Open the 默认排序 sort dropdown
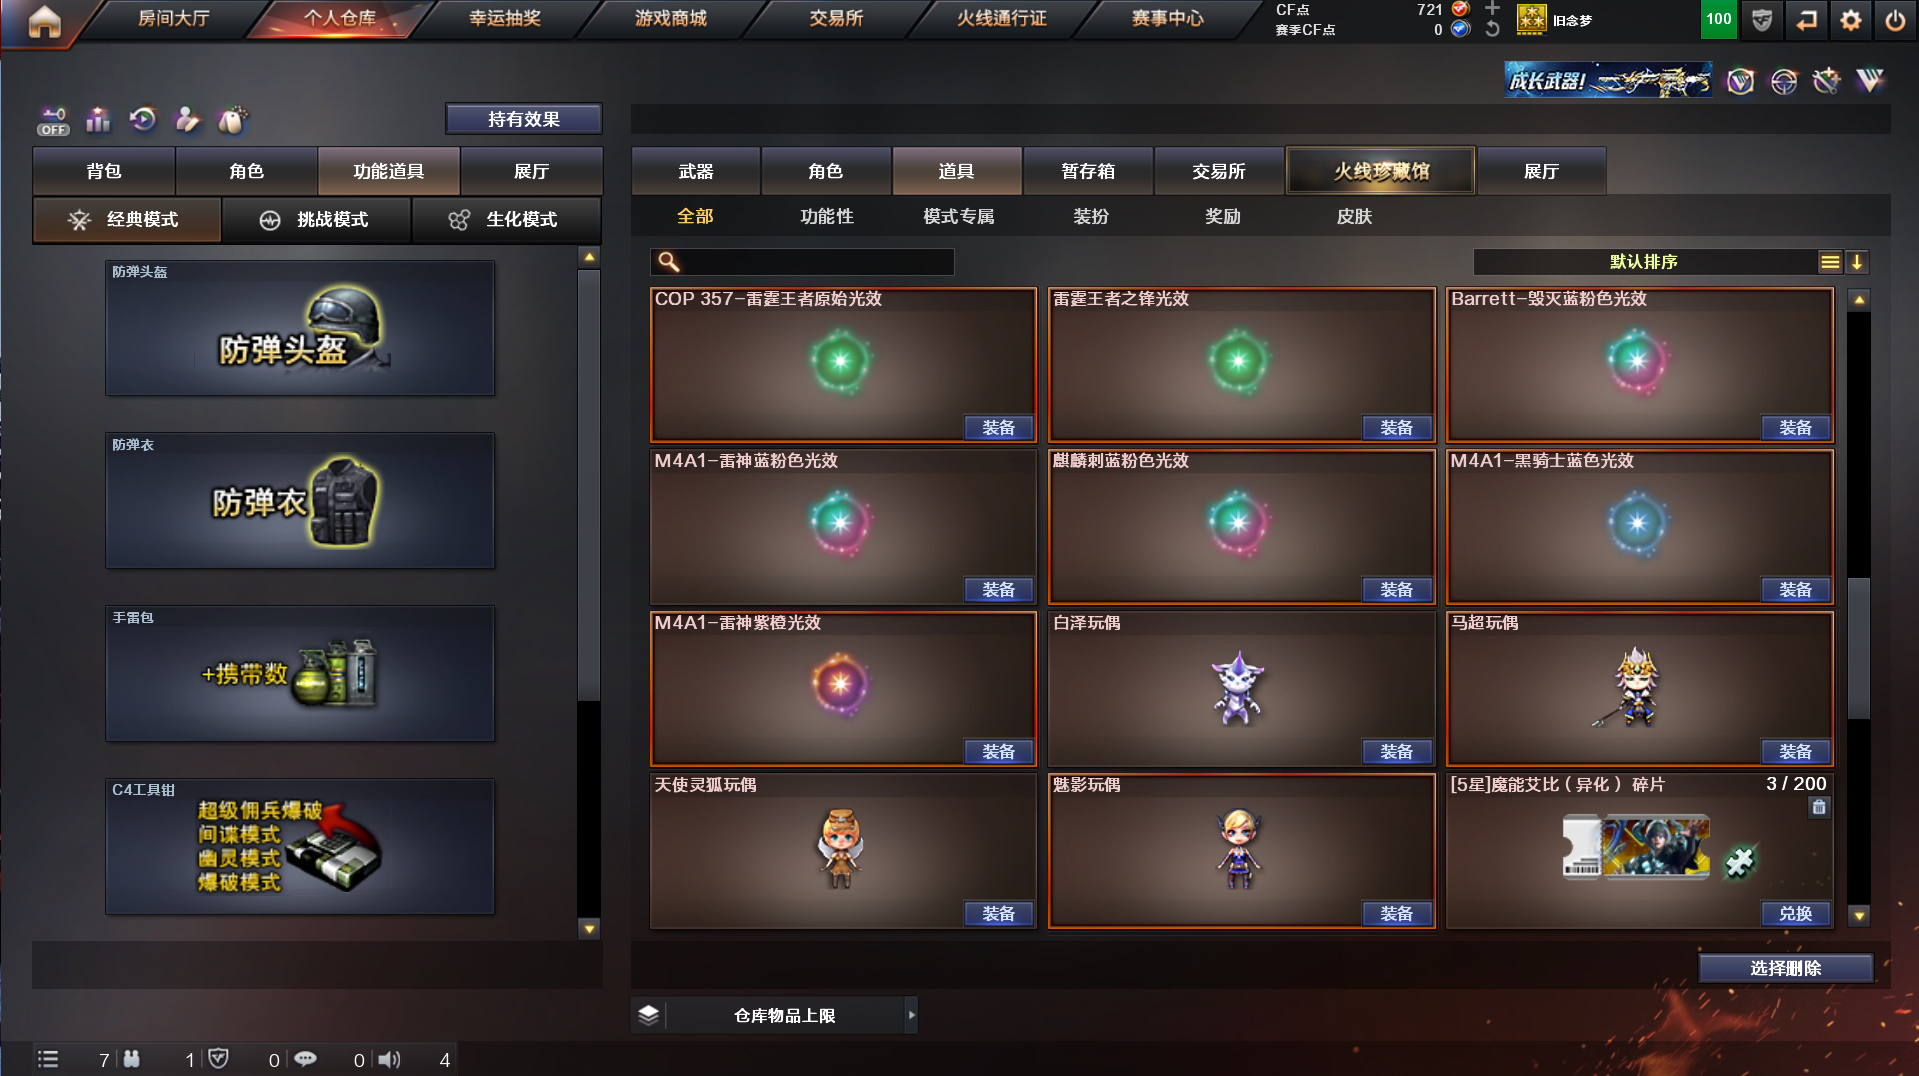1919x1076 pixels. [x=1644, y=262]
